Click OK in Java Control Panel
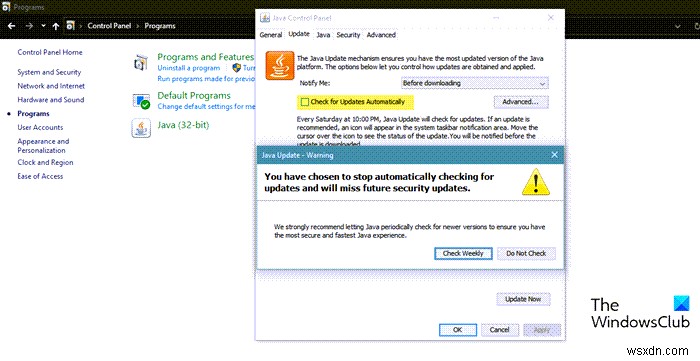The image size is (700, 361). [458, 330]
